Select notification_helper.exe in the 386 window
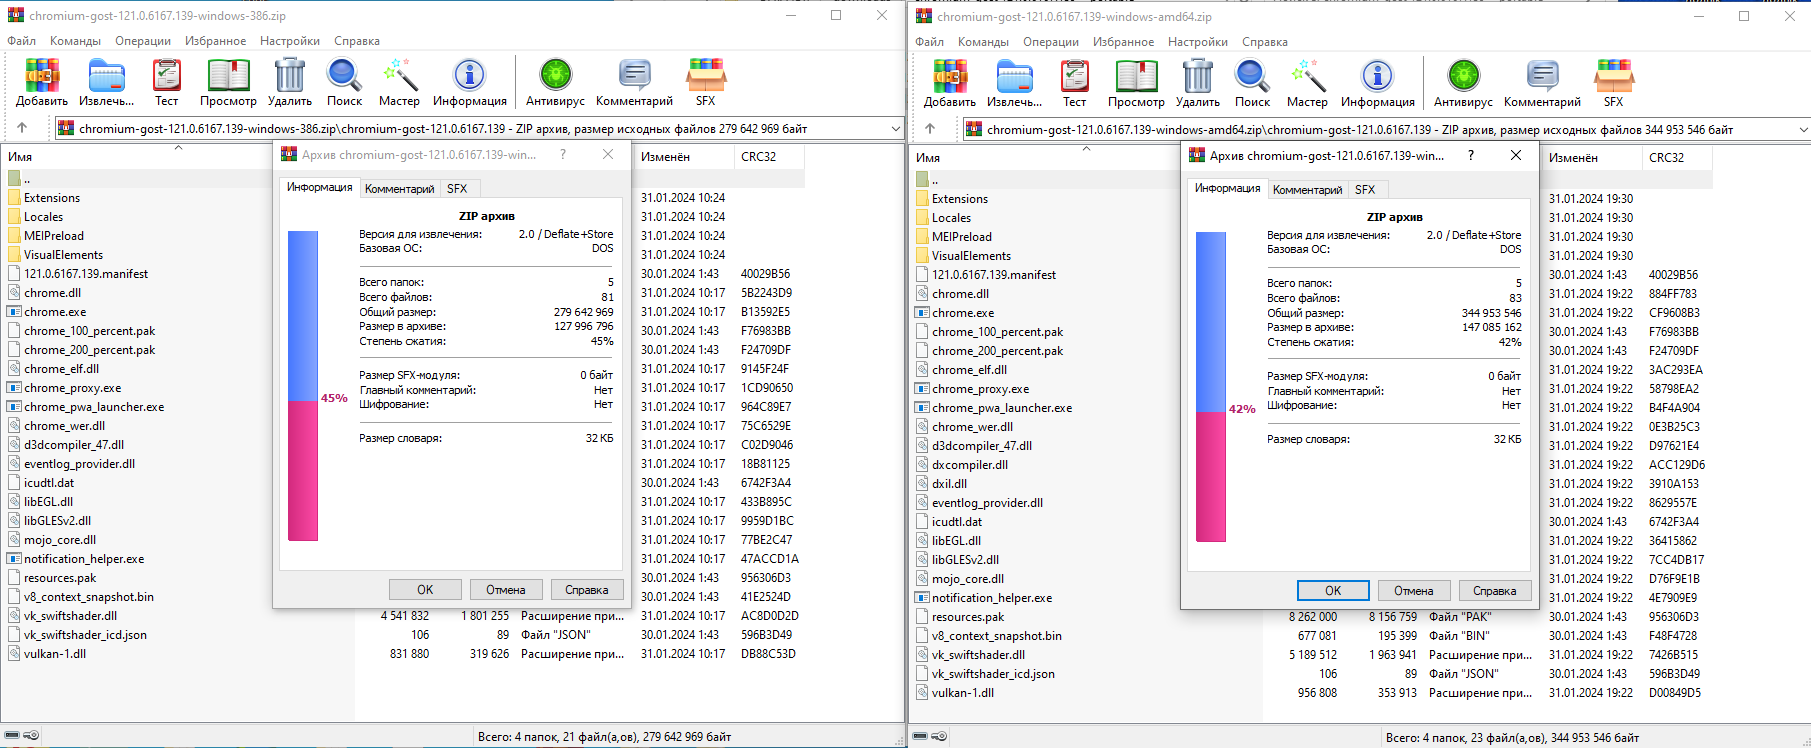 [84, 559]
